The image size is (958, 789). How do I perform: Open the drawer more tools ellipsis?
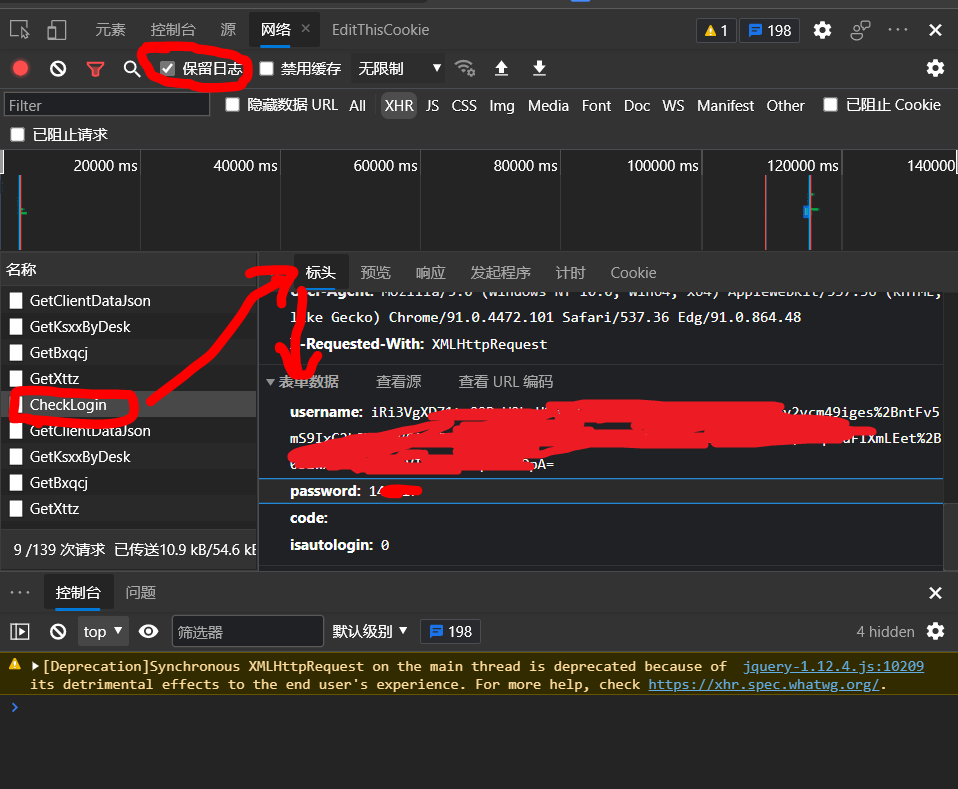(20, 592)
